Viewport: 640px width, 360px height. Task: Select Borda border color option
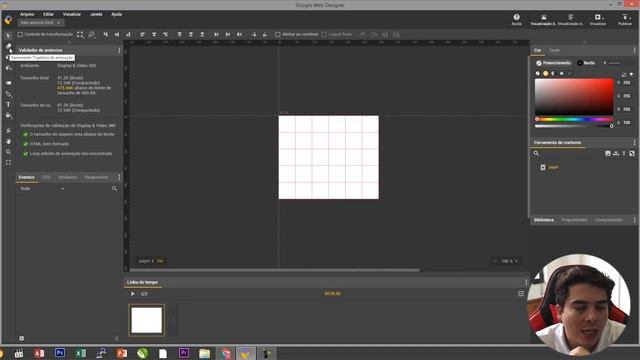tap(586, 63)
